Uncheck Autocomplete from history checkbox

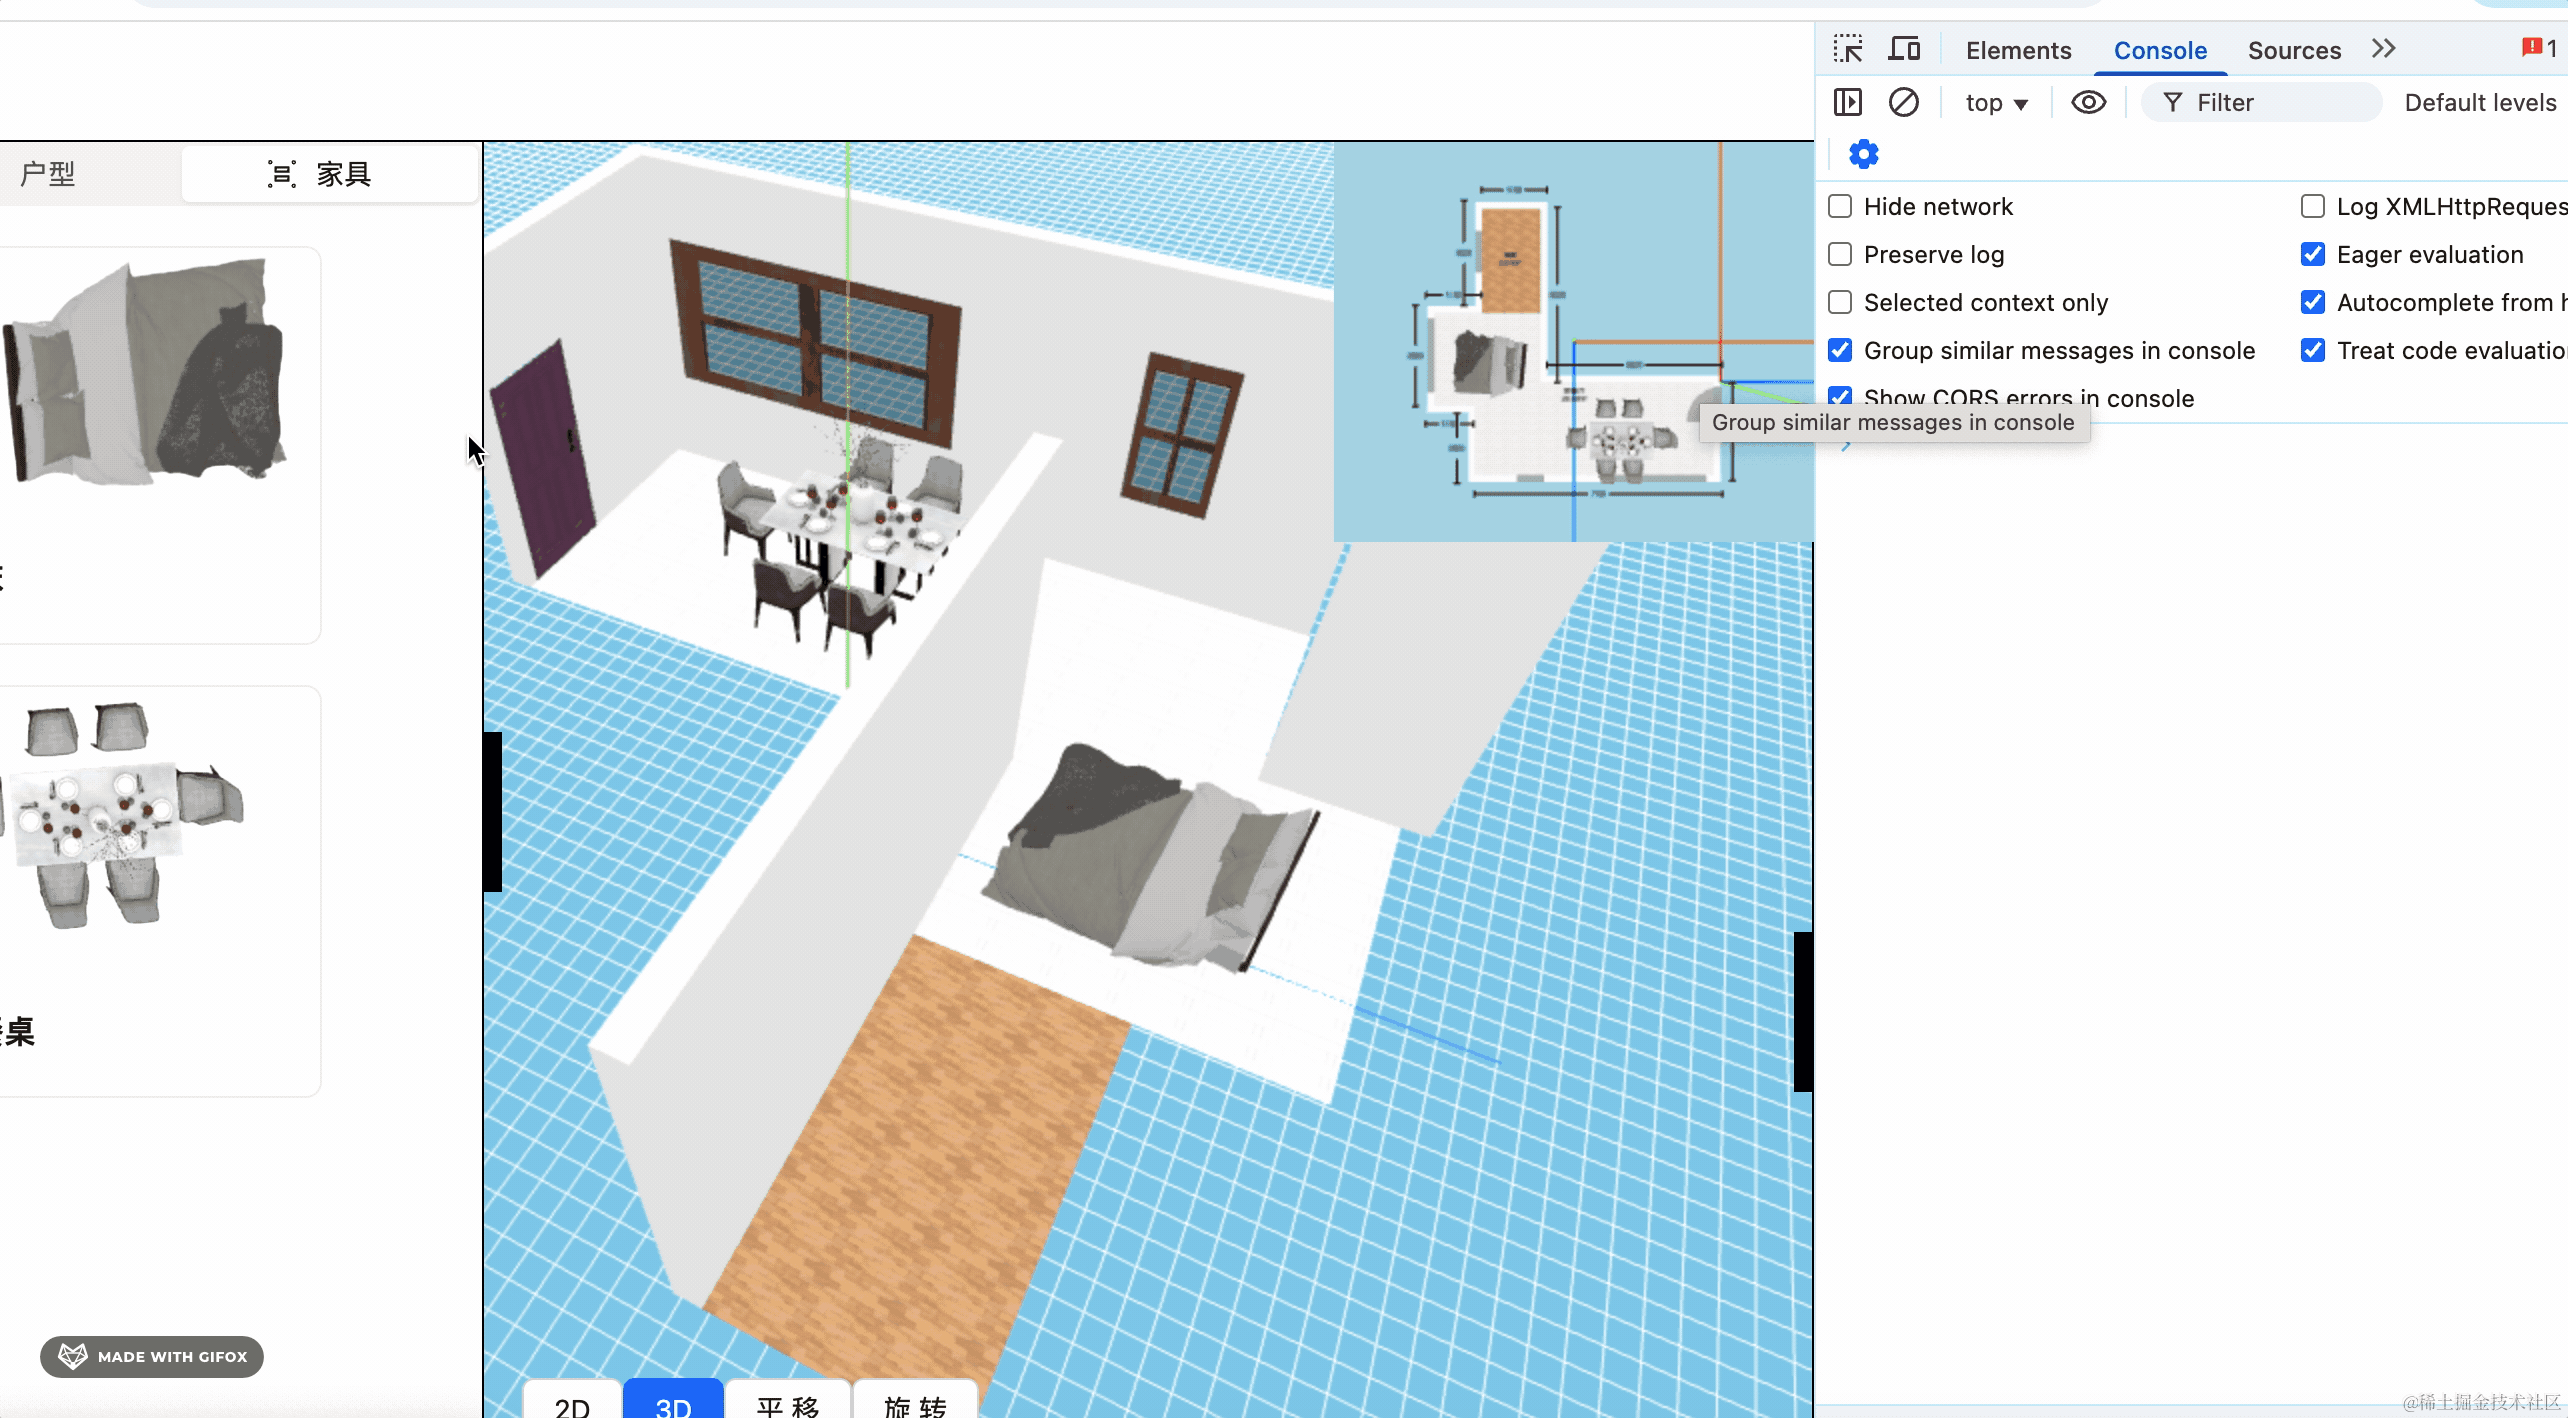coord(2313,302)
